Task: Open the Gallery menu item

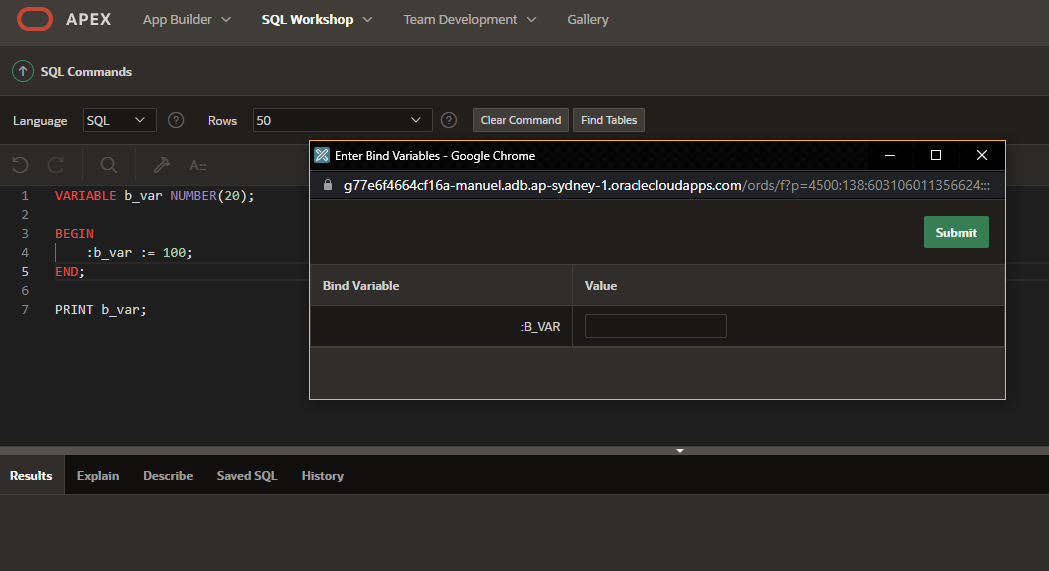Action: [x=588, y=19]
